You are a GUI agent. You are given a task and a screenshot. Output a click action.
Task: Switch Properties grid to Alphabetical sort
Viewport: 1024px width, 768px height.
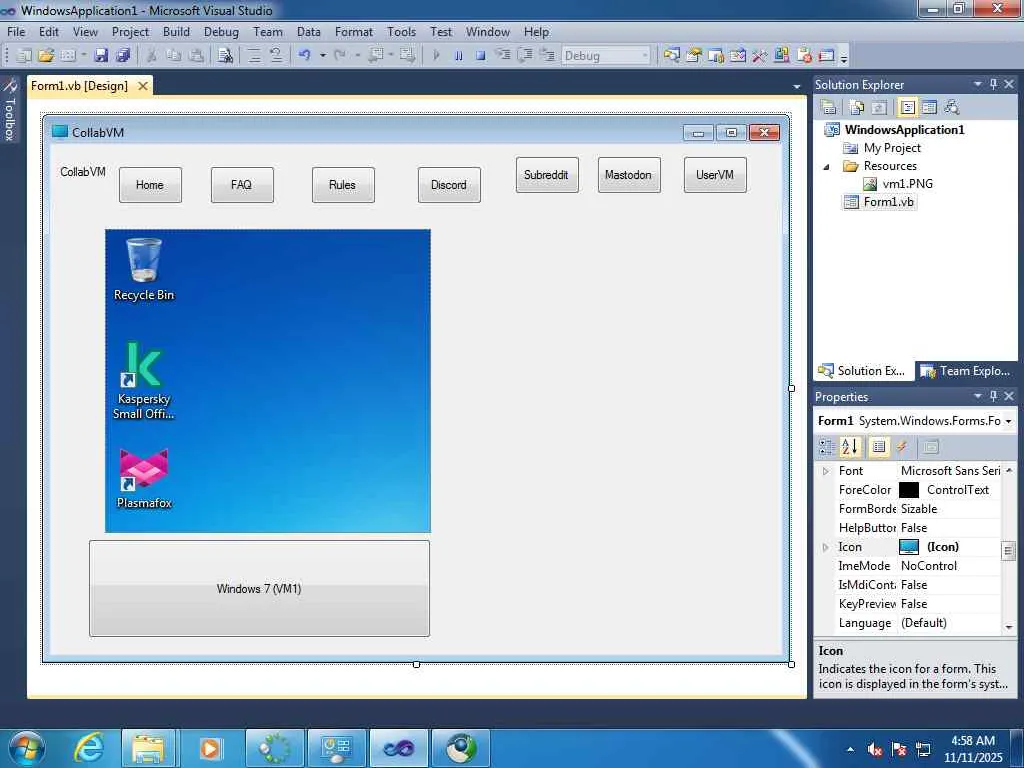[x=850, y=447]
